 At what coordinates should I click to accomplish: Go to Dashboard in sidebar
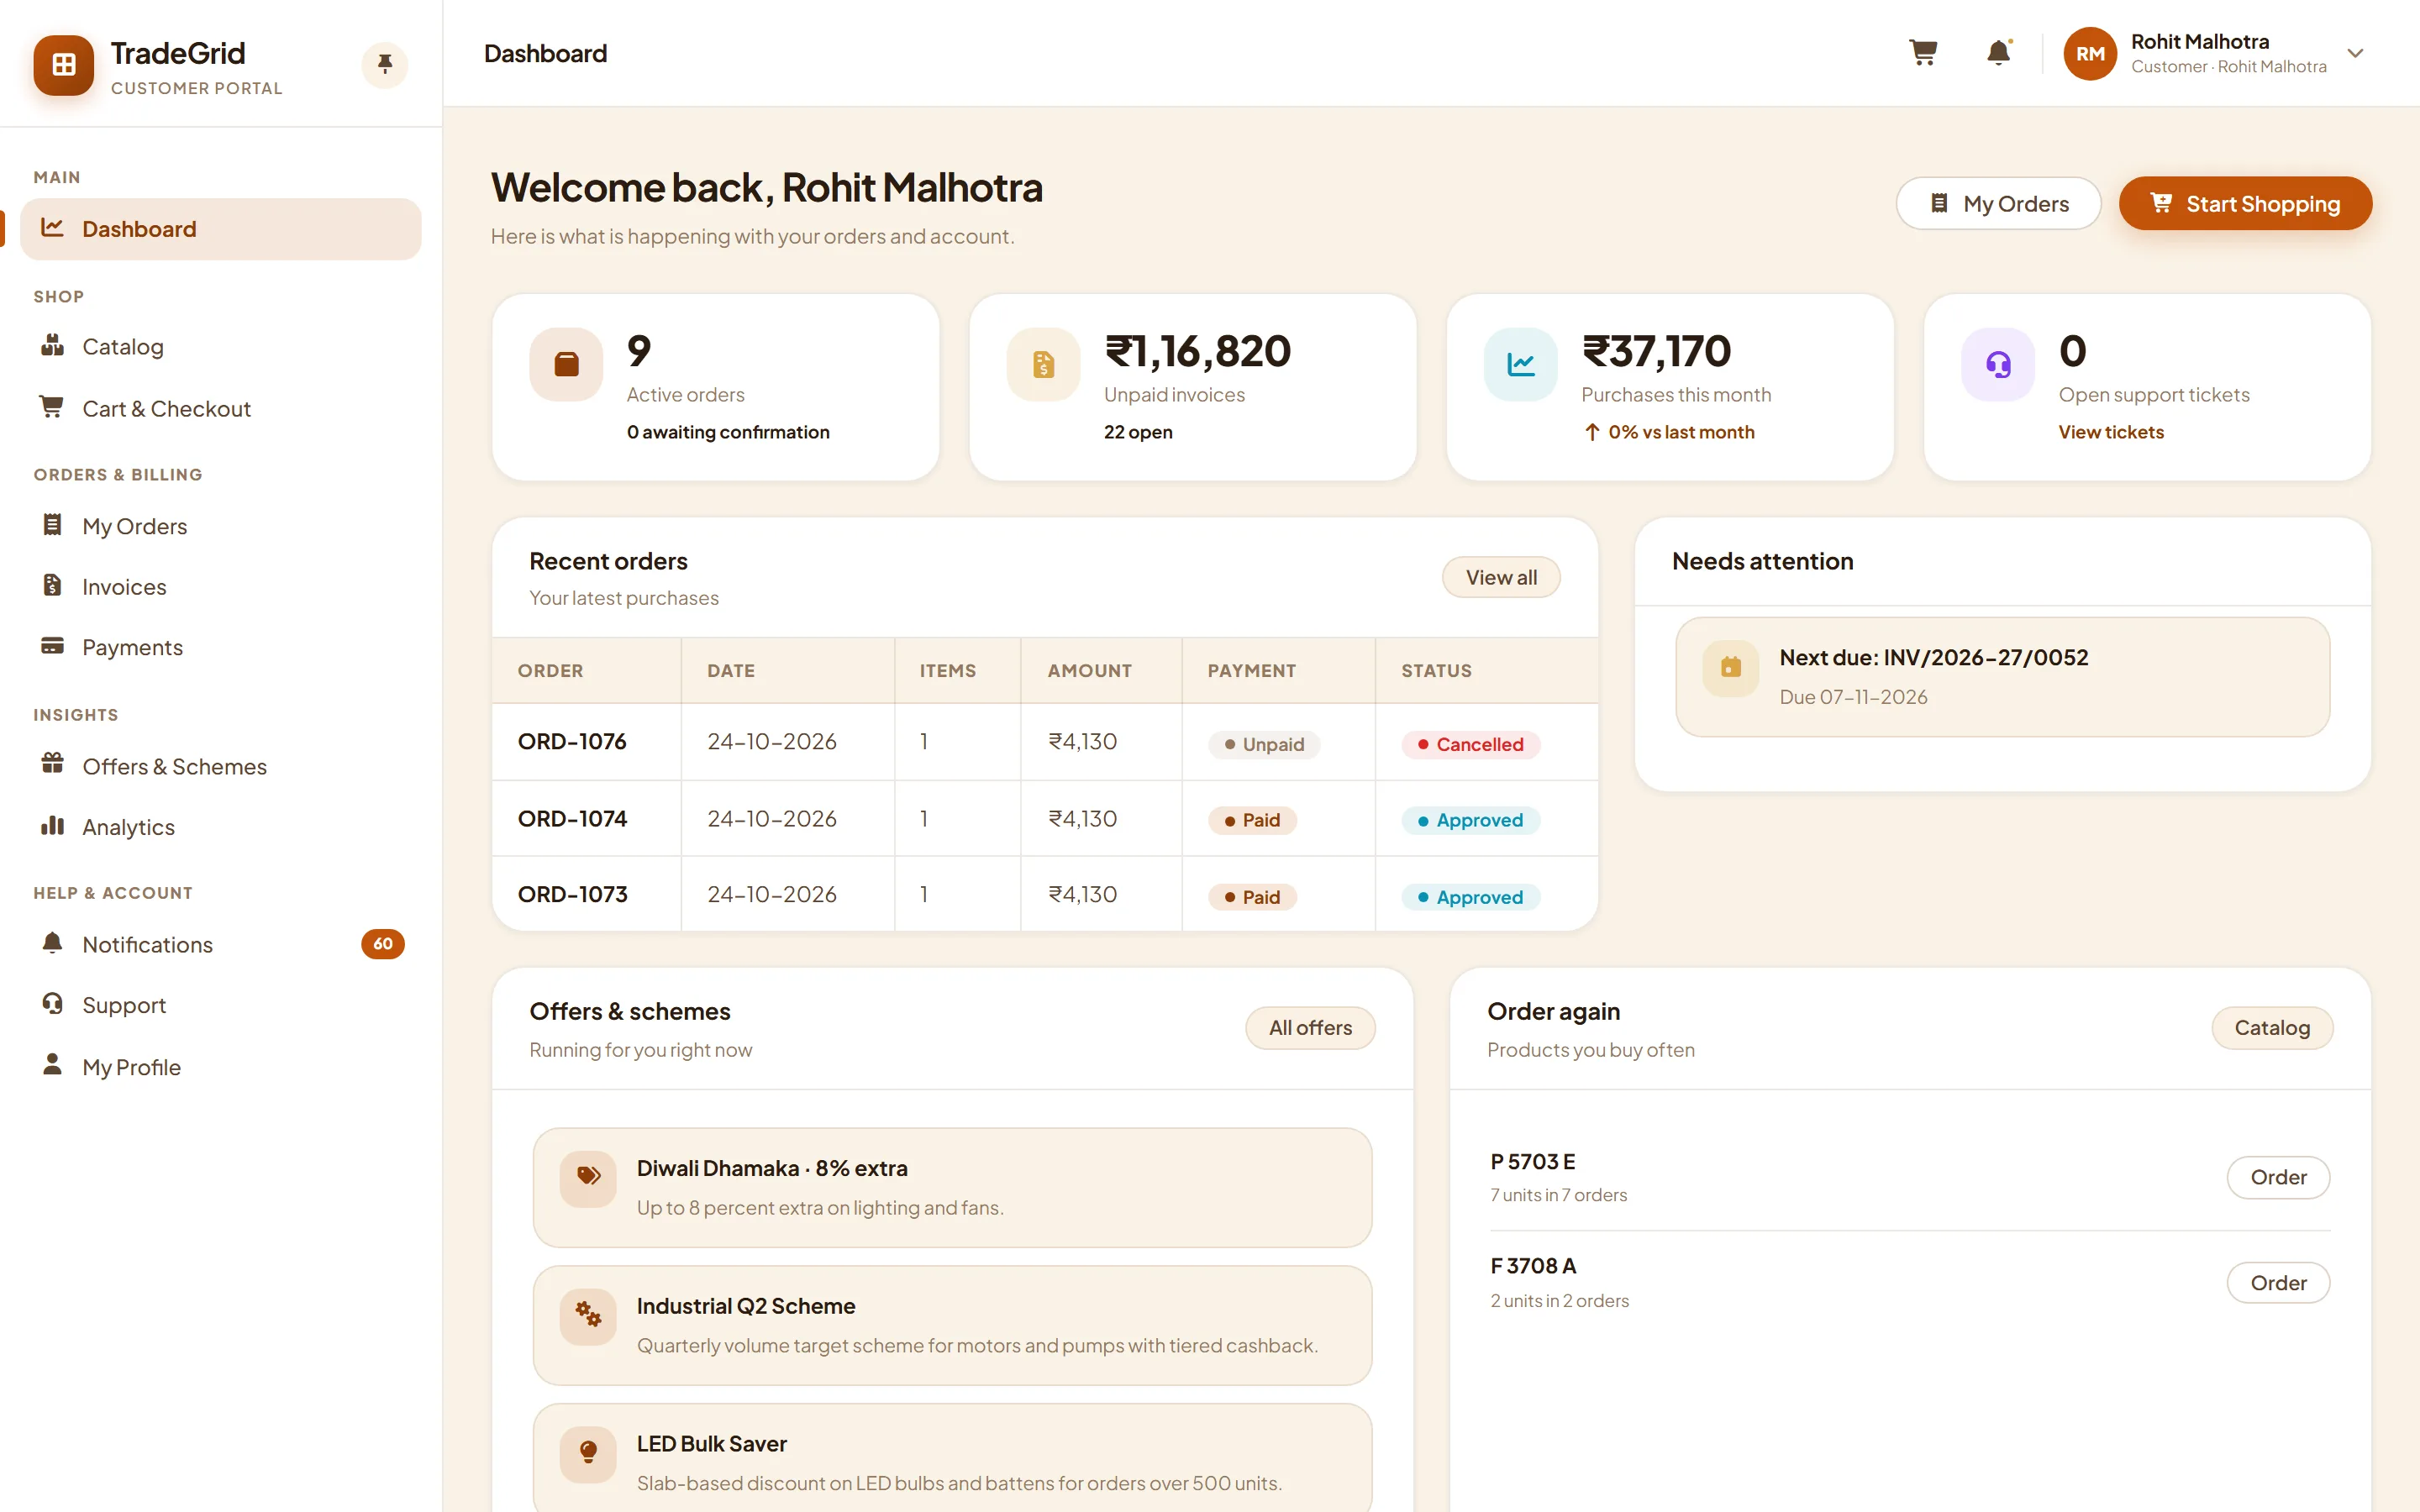(220, 229)
